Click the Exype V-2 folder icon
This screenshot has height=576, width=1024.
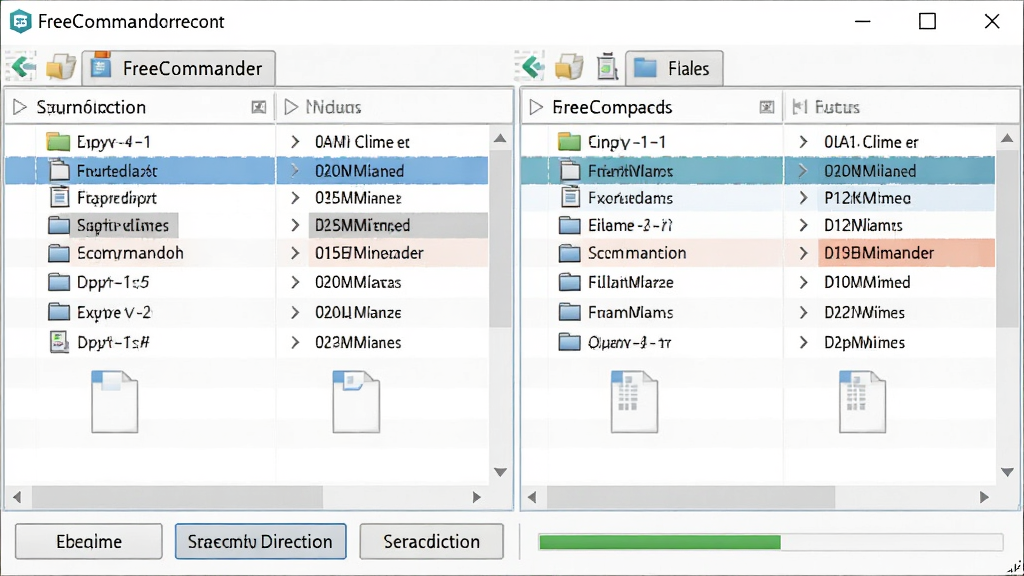(59, 312)
